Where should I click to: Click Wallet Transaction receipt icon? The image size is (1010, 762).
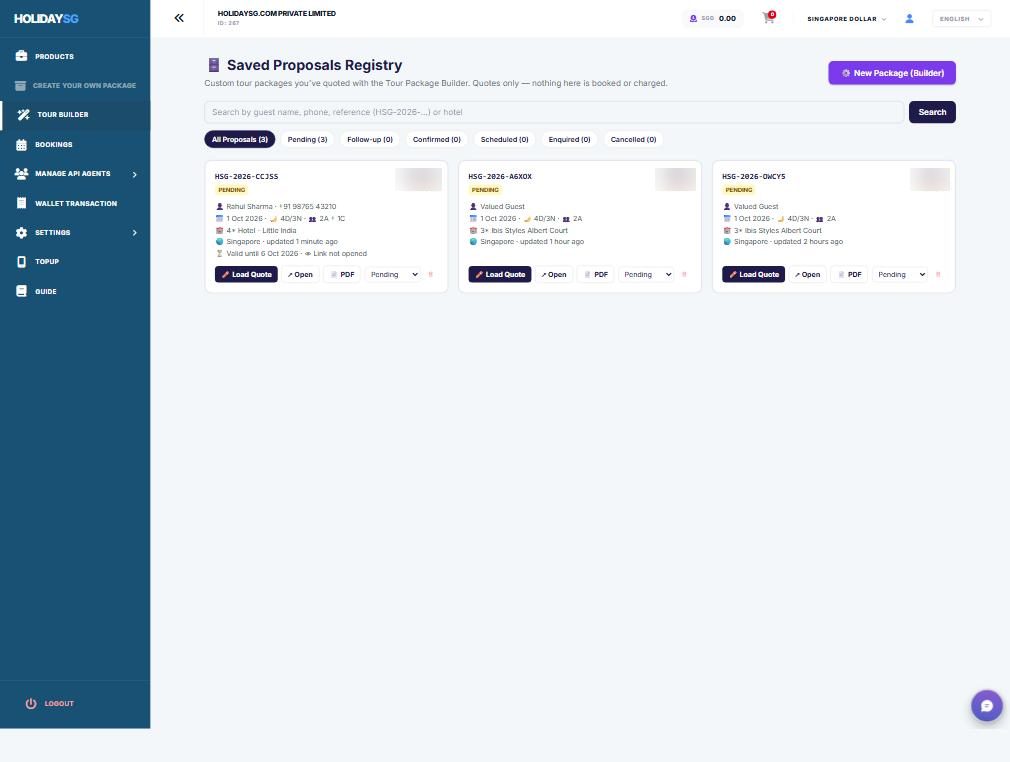coord(21,203)
